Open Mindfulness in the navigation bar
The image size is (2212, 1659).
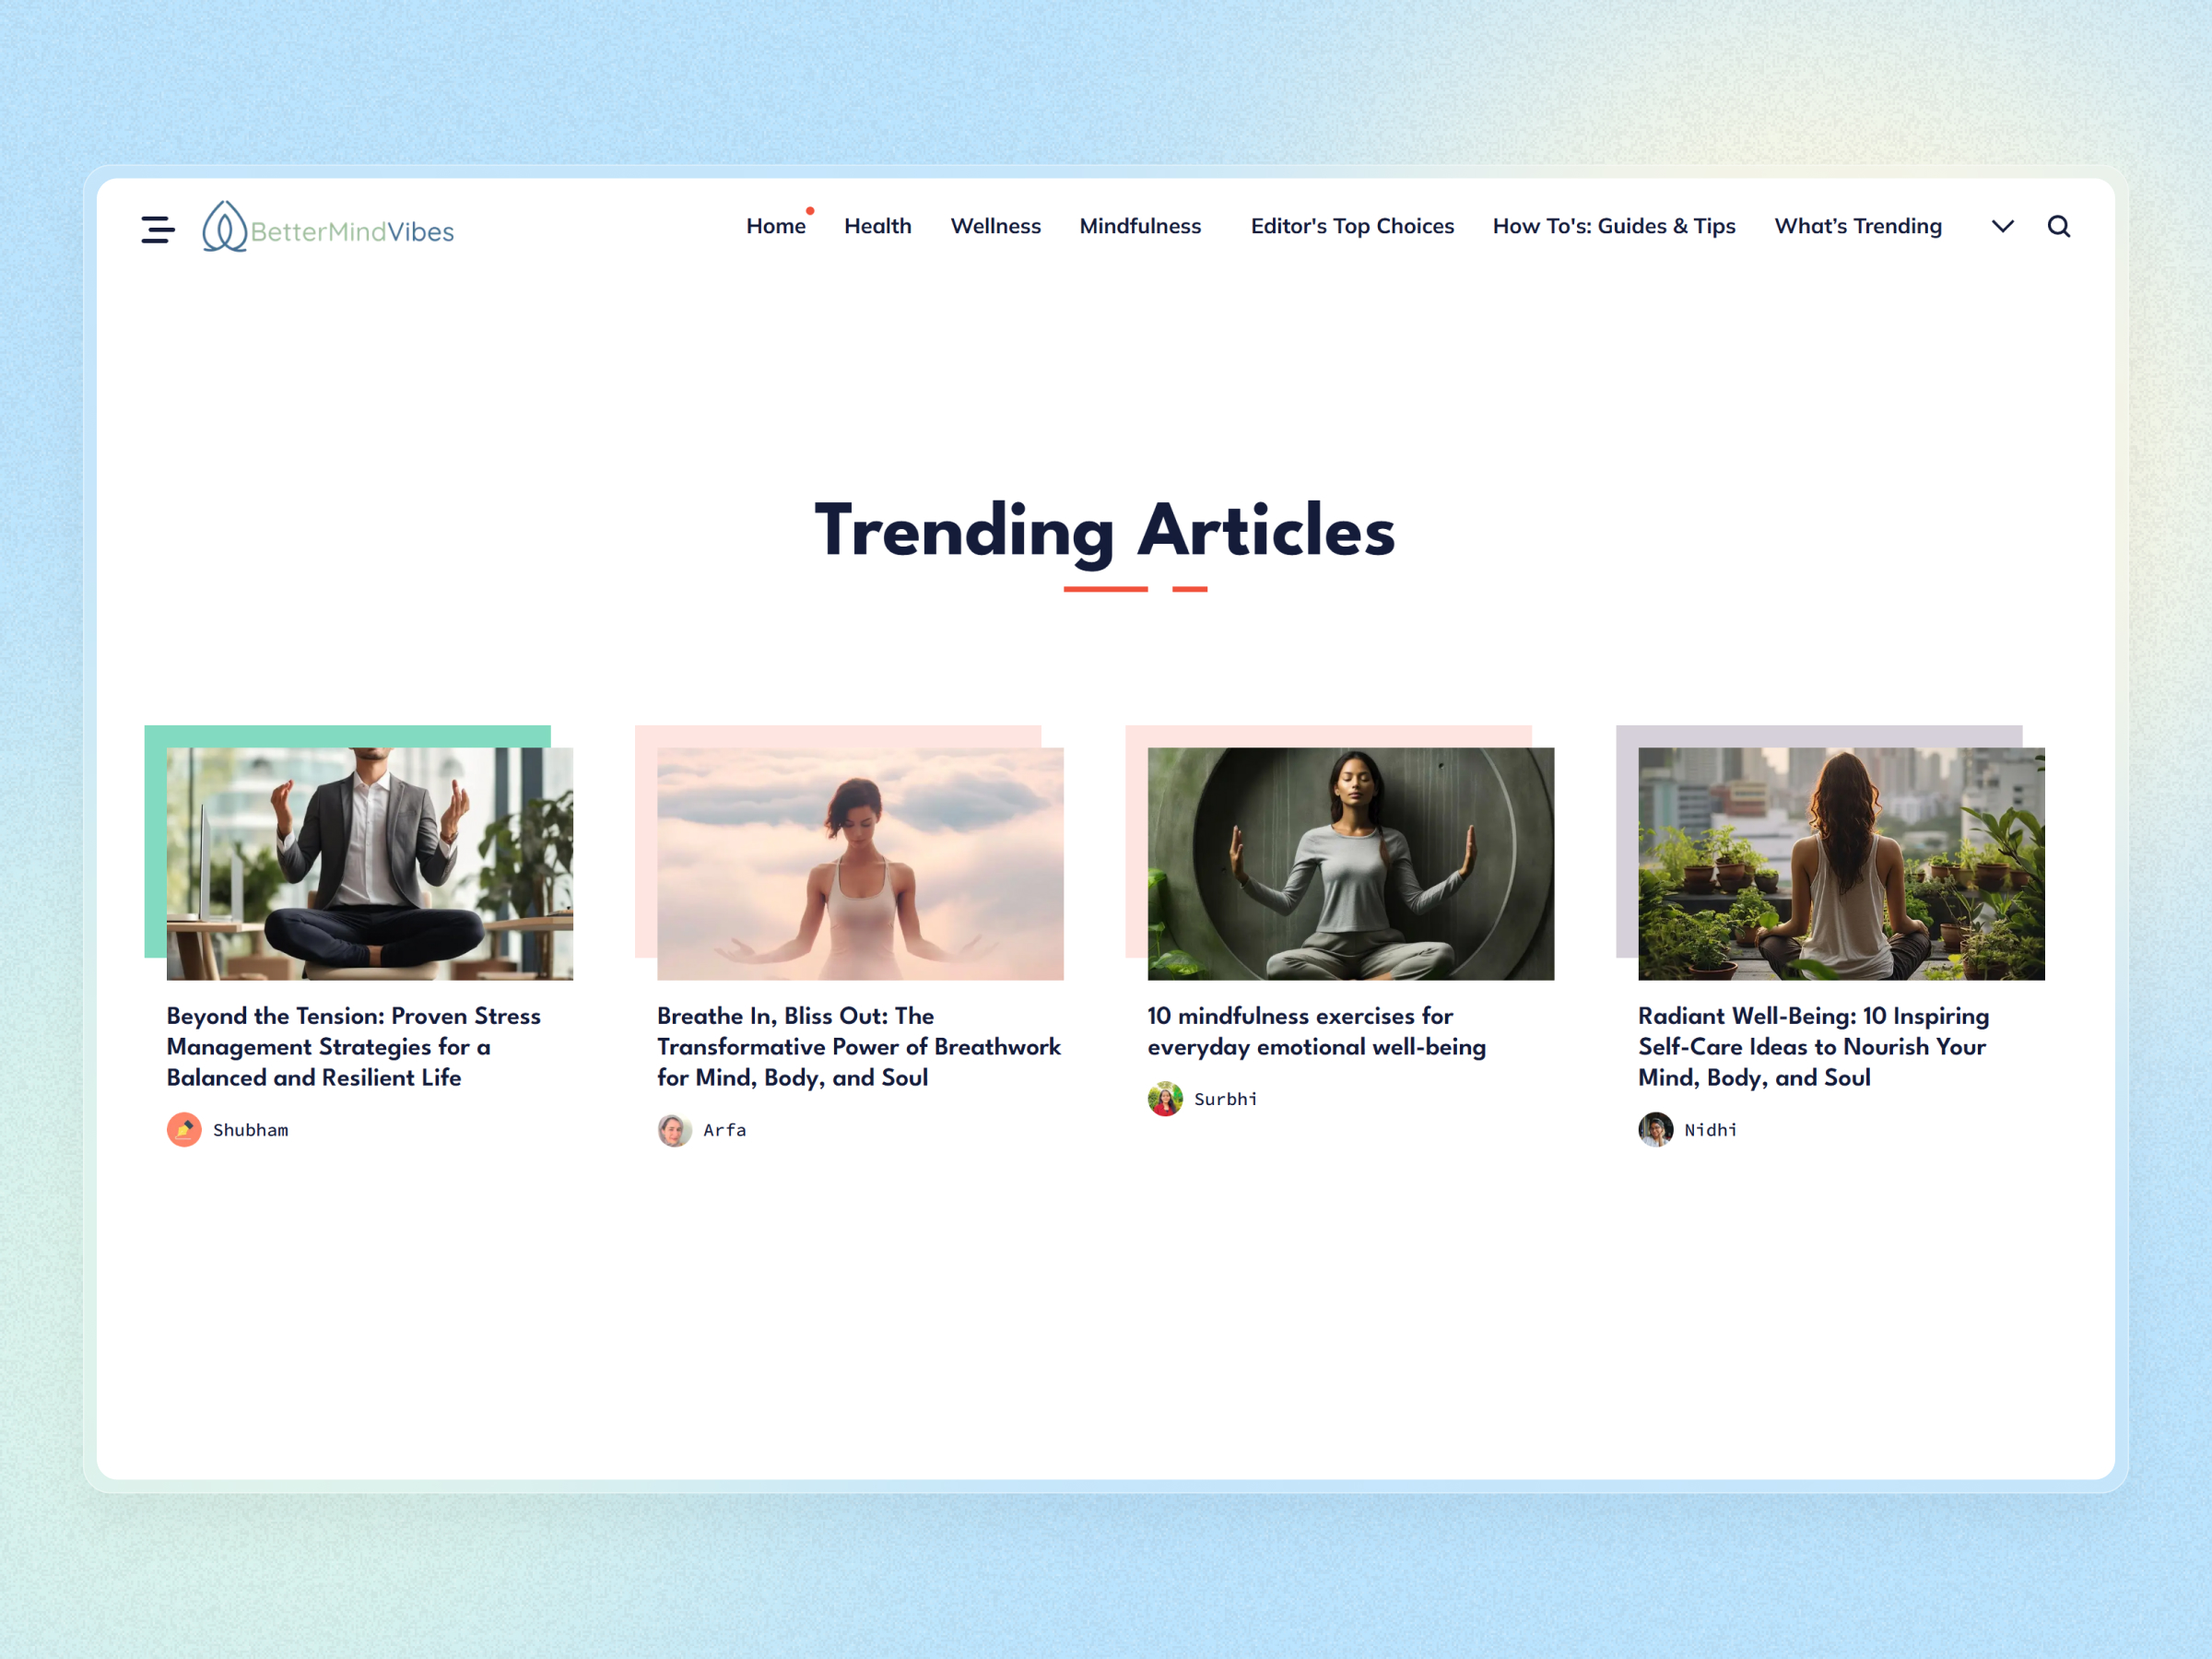[x=1140, y=227]
